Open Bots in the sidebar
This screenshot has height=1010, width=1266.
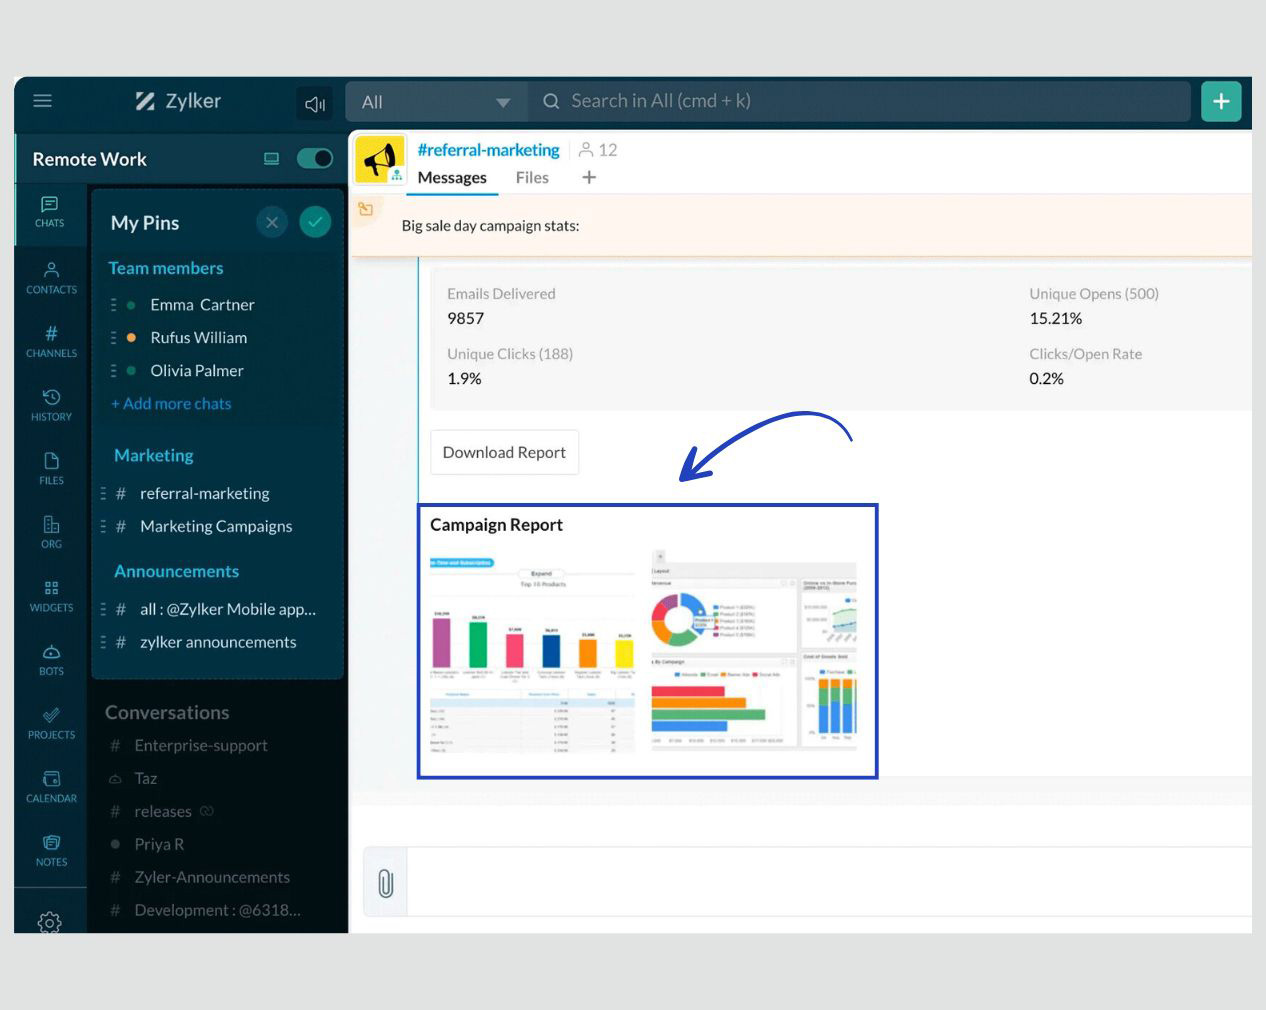coord(51,660)
